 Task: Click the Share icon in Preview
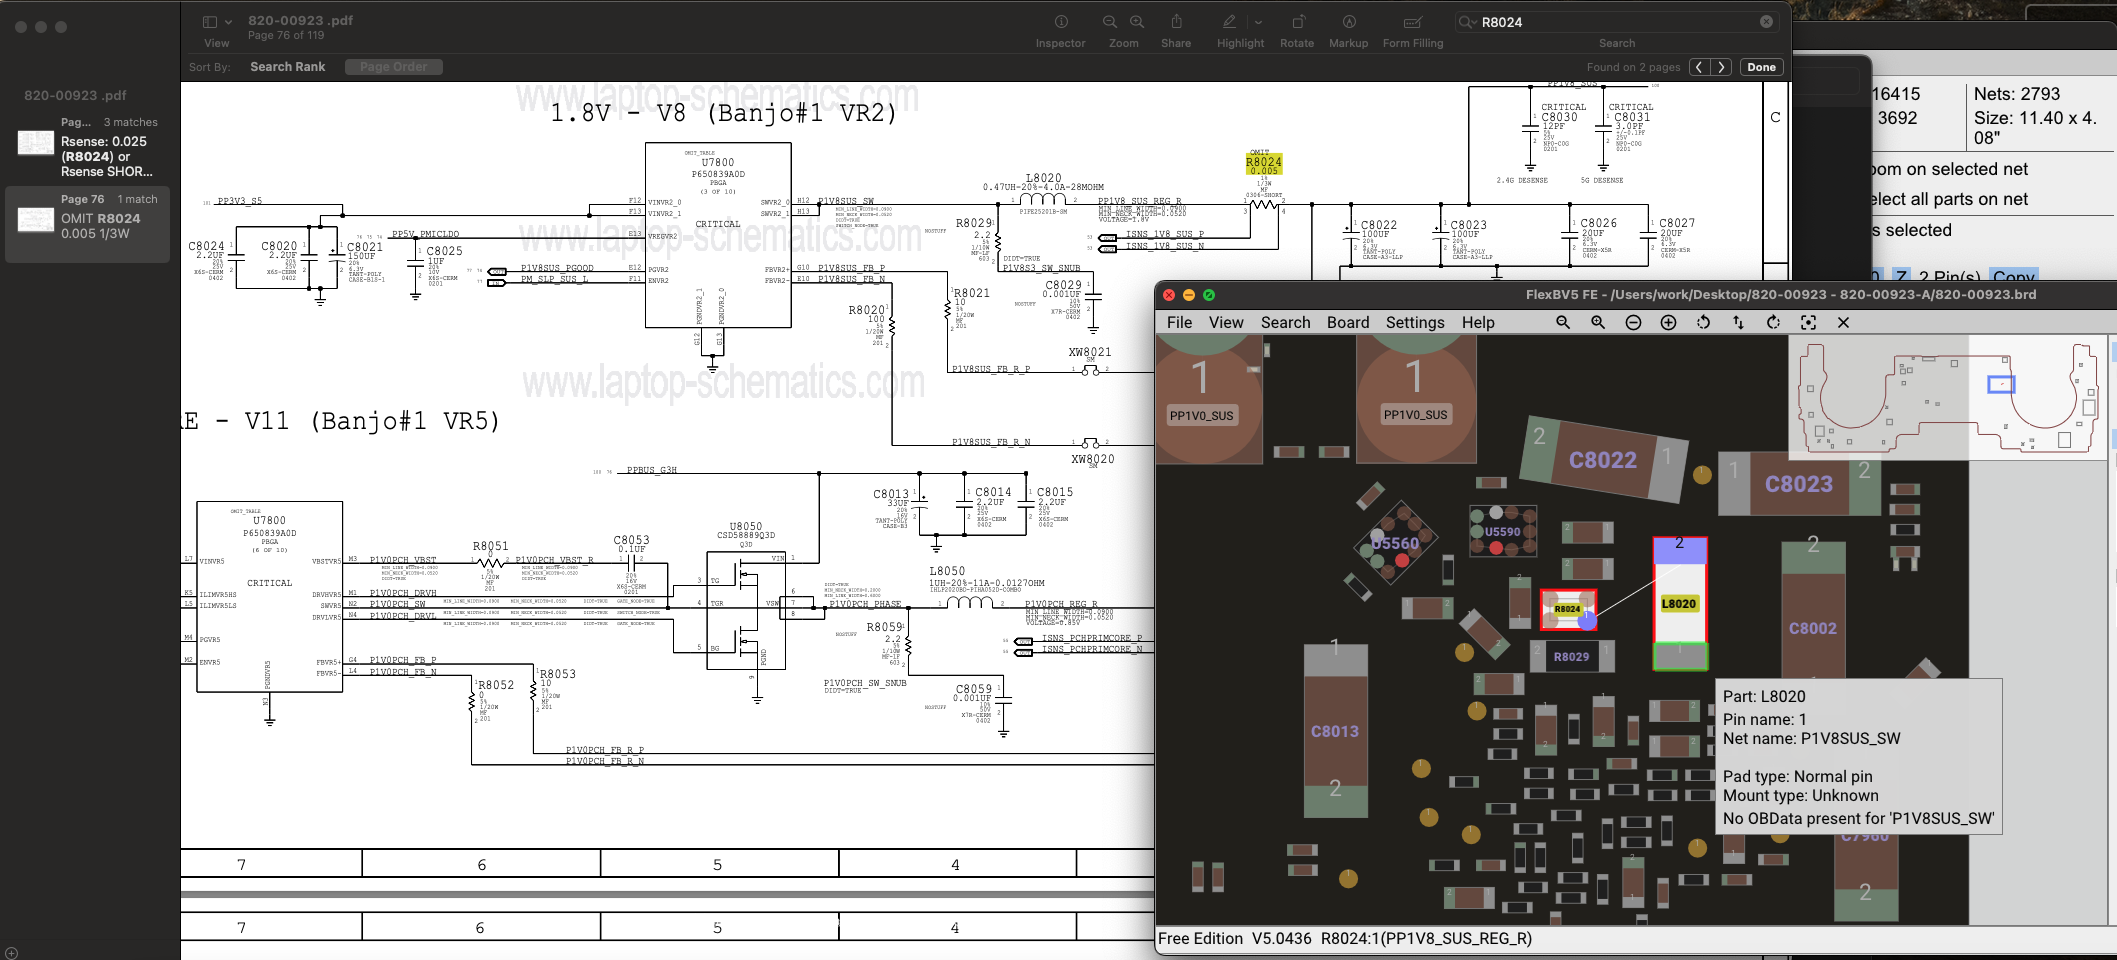pos(1176,22)
